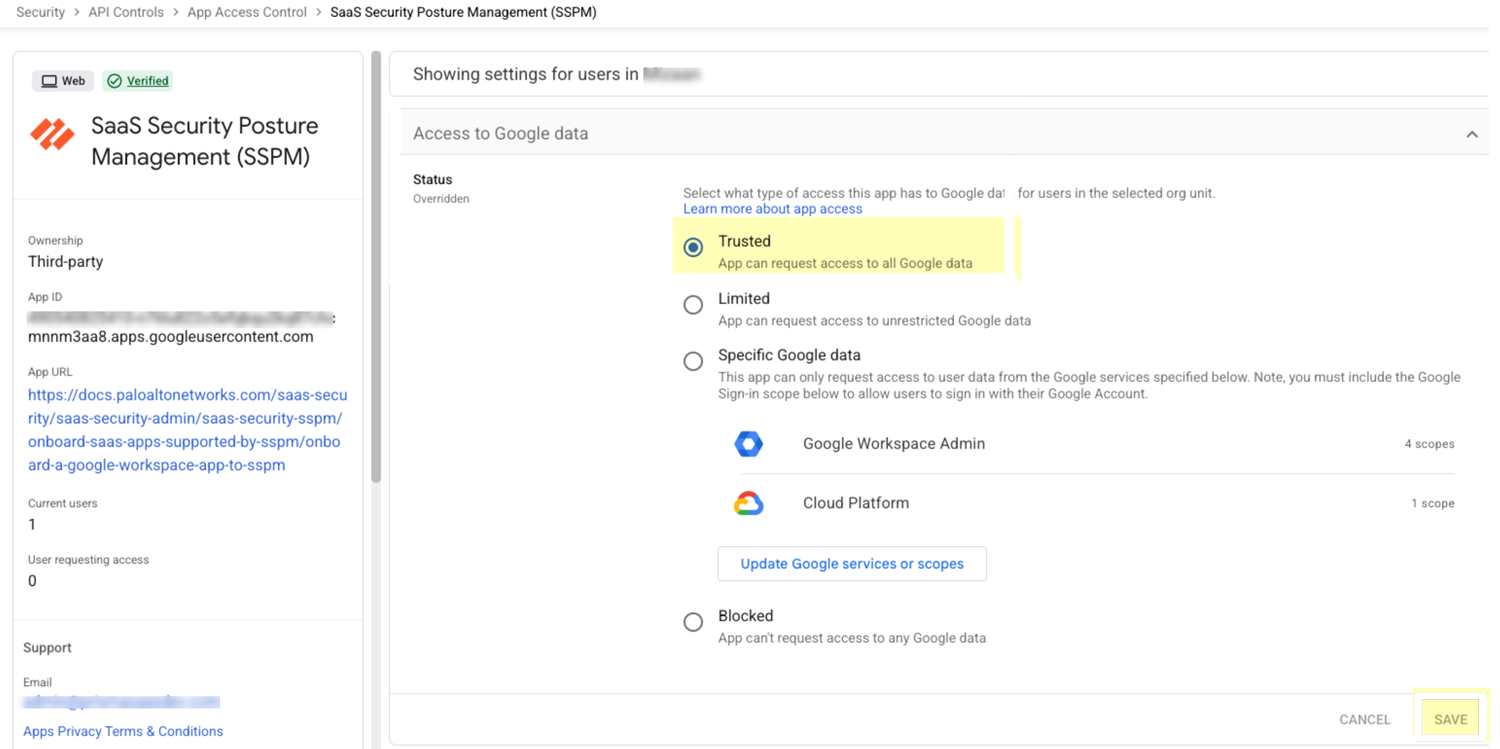Image resolution: width=1500 pixels, height=749 pixels.
Task: Click the App ID googleusercontent.com text
Action: pos(171,337)
